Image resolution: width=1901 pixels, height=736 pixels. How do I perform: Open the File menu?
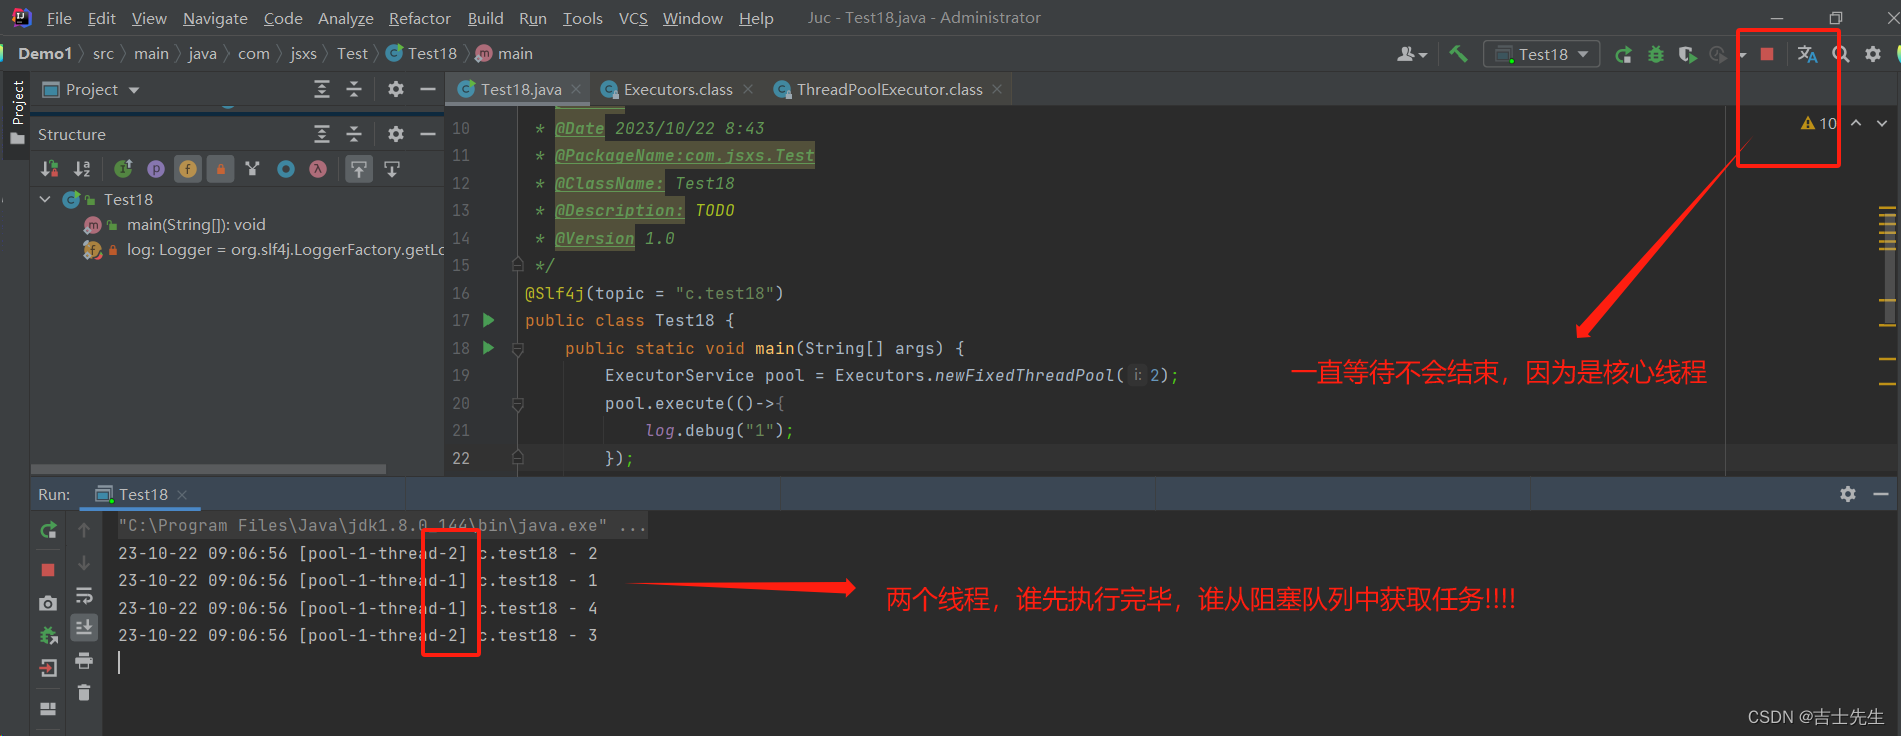click(59, 18)
